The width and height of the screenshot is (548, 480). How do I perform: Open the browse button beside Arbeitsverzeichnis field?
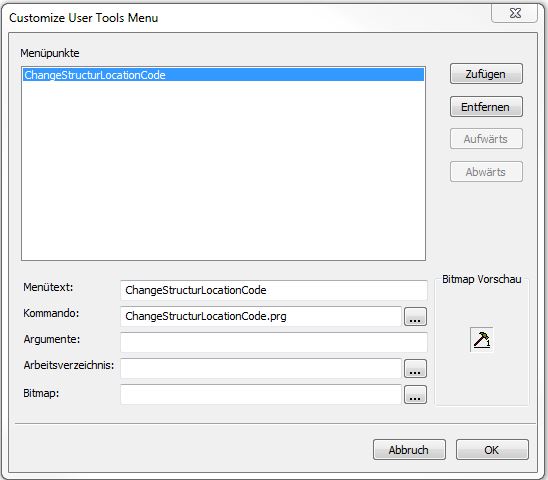[415, 368]
